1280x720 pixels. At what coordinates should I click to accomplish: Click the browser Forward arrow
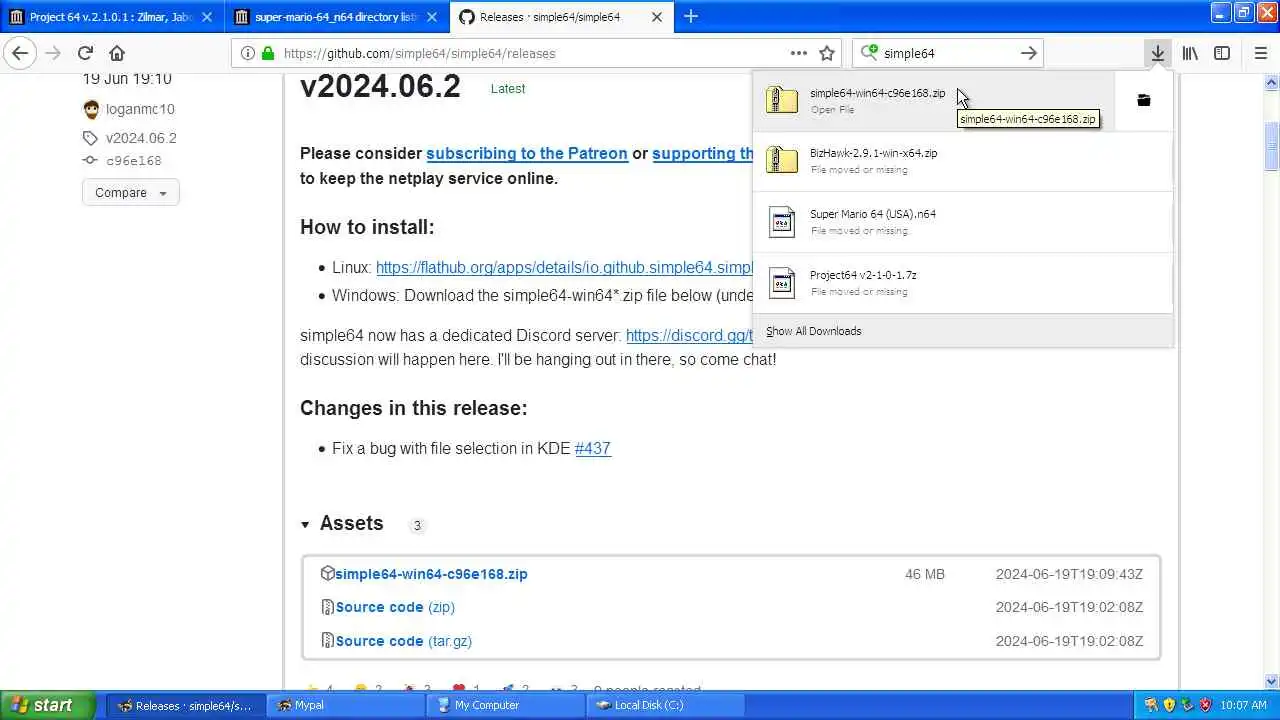coord(52,53)
